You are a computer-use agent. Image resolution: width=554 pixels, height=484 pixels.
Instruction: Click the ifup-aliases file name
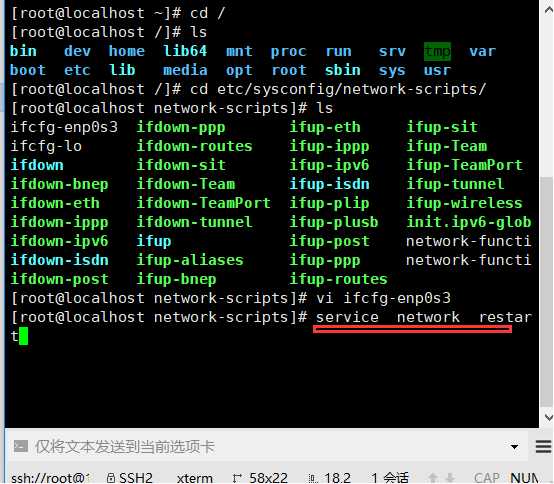click(x=190, y=260)
